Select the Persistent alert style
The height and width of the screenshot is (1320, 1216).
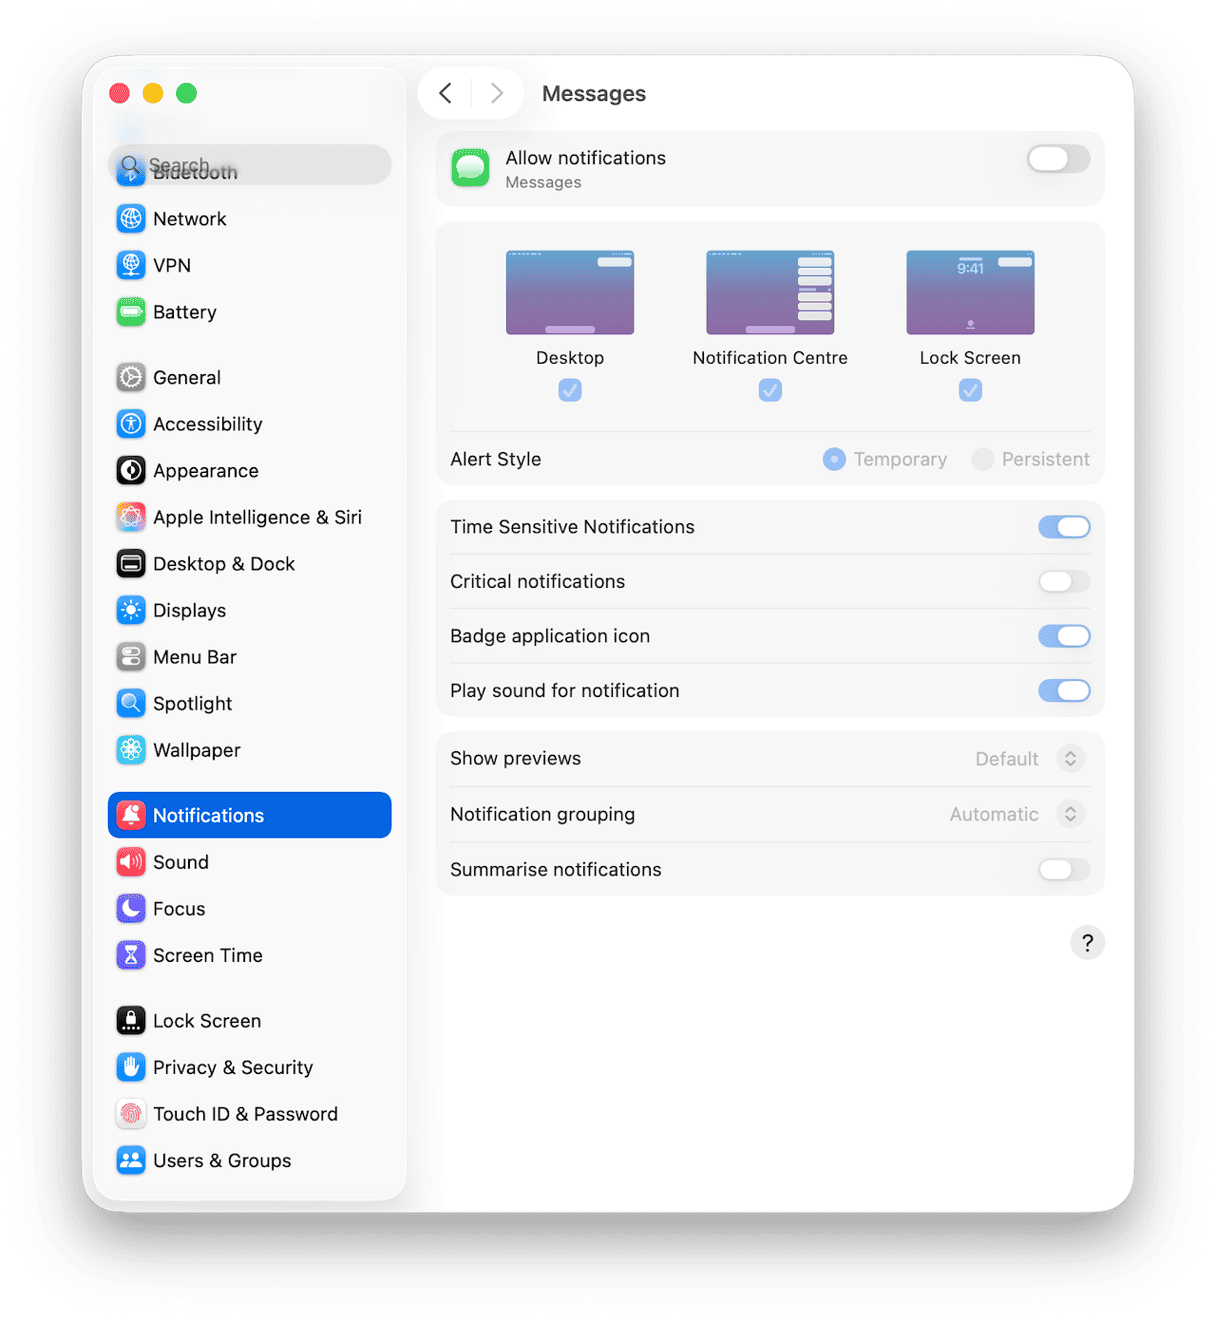click(x=983, y=459)
